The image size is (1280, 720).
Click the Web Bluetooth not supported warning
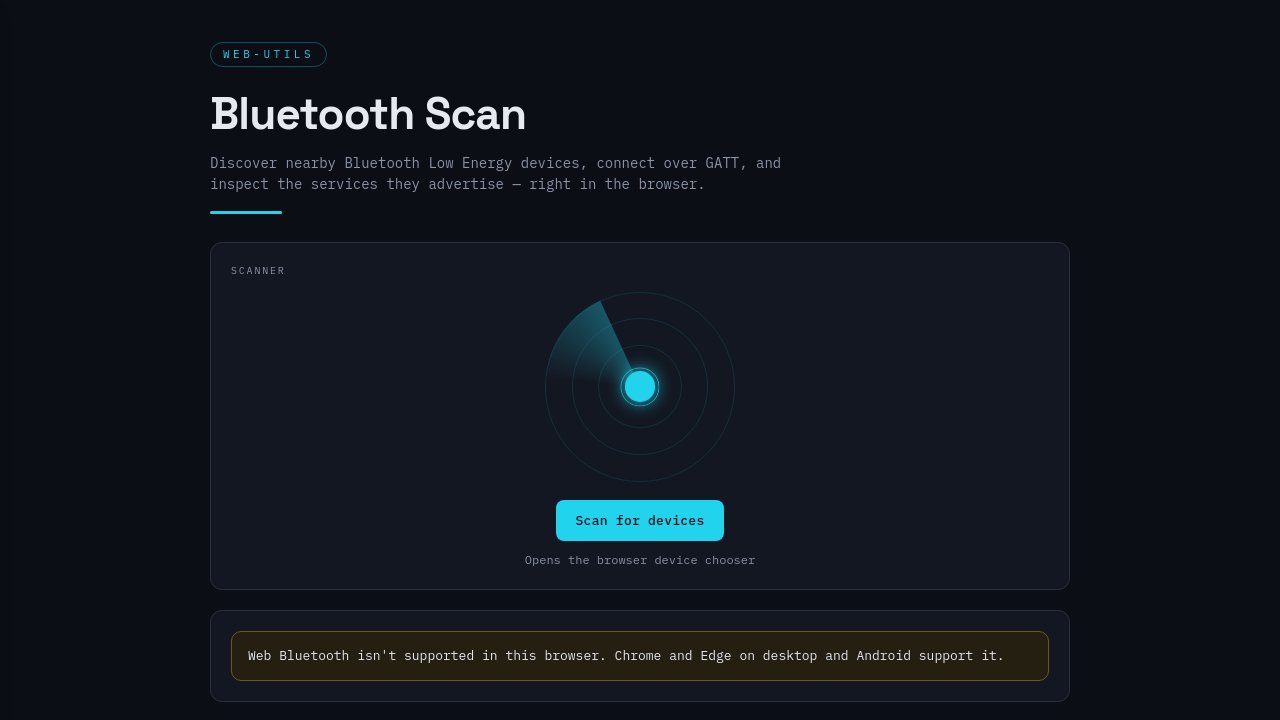(640, 656)
